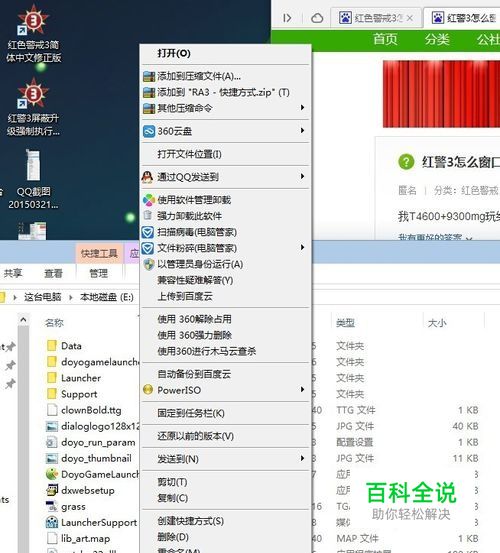Sort files by the 类型 column header
The width and height of the screenshot is (500, 553).
click(345, 323)
